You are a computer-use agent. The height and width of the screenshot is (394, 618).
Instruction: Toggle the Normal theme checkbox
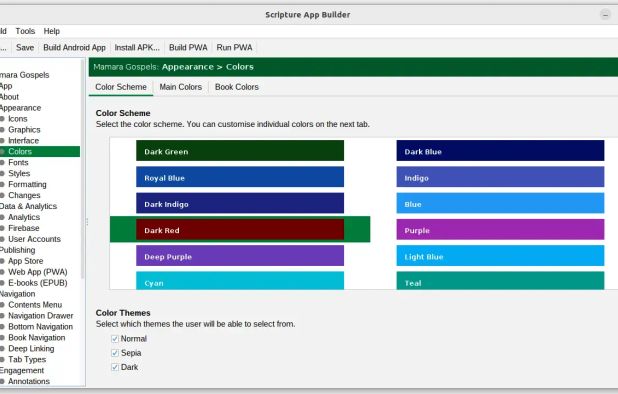coord(115,339)
